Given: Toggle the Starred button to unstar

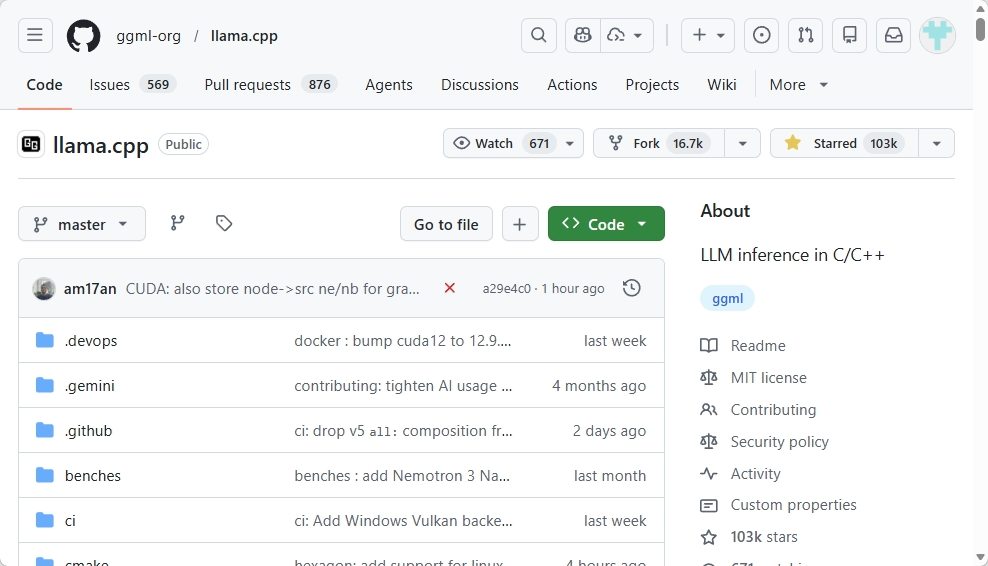Looking at the screenshot, I should click(844, 143).
